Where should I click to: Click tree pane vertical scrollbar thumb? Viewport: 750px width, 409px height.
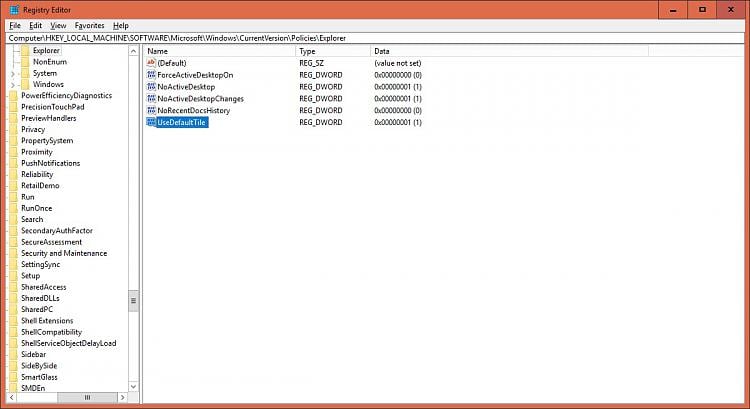click(133, 300)
